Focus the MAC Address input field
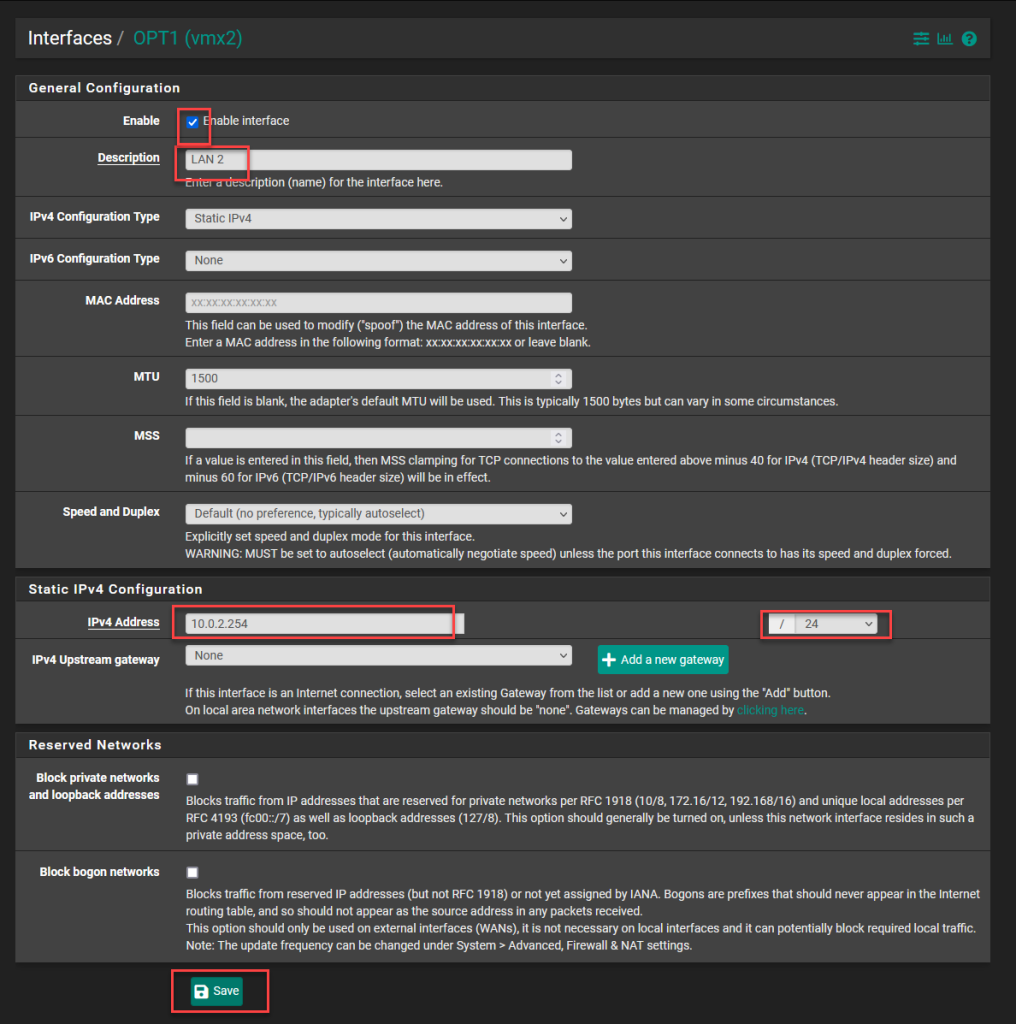This screenshot has height=1024, width=1016. (x=378, y=302)
